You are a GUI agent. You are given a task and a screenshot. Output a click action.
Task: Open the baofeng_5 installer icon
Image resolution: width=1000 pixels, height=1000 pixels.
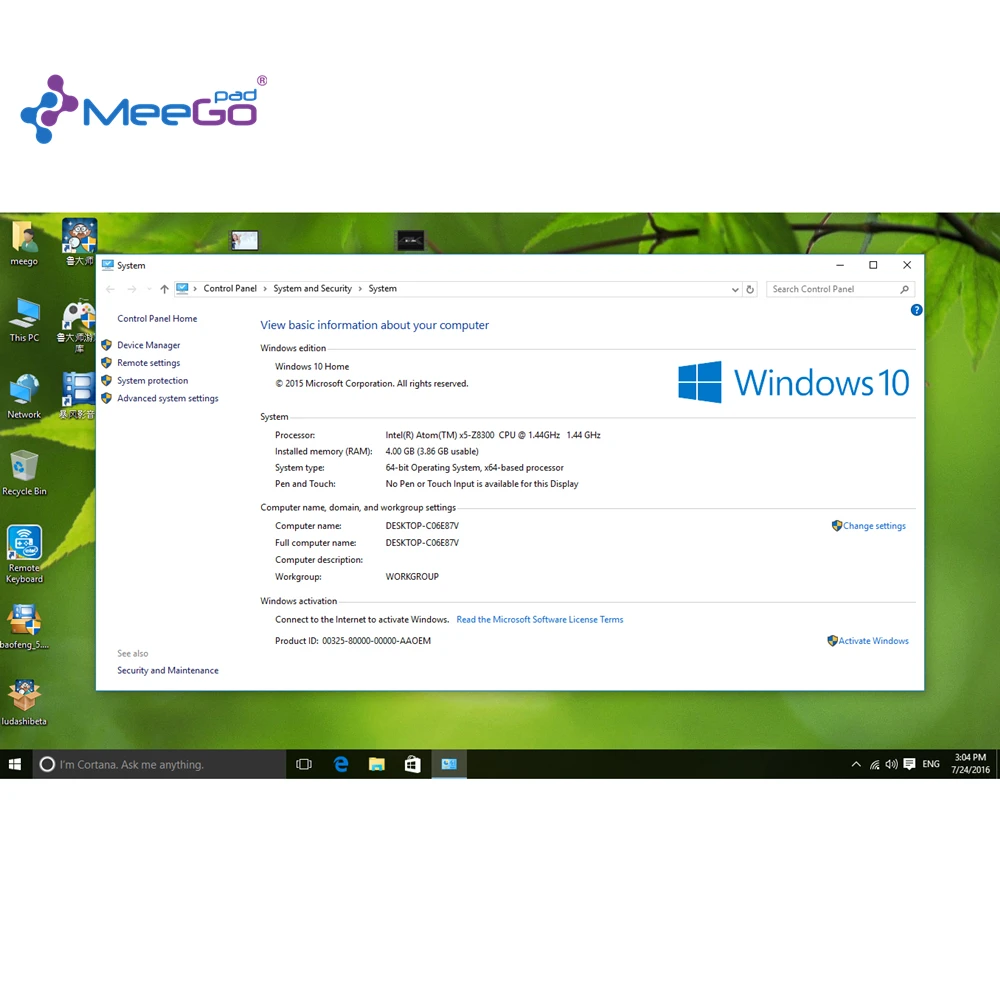pos(24,627)
